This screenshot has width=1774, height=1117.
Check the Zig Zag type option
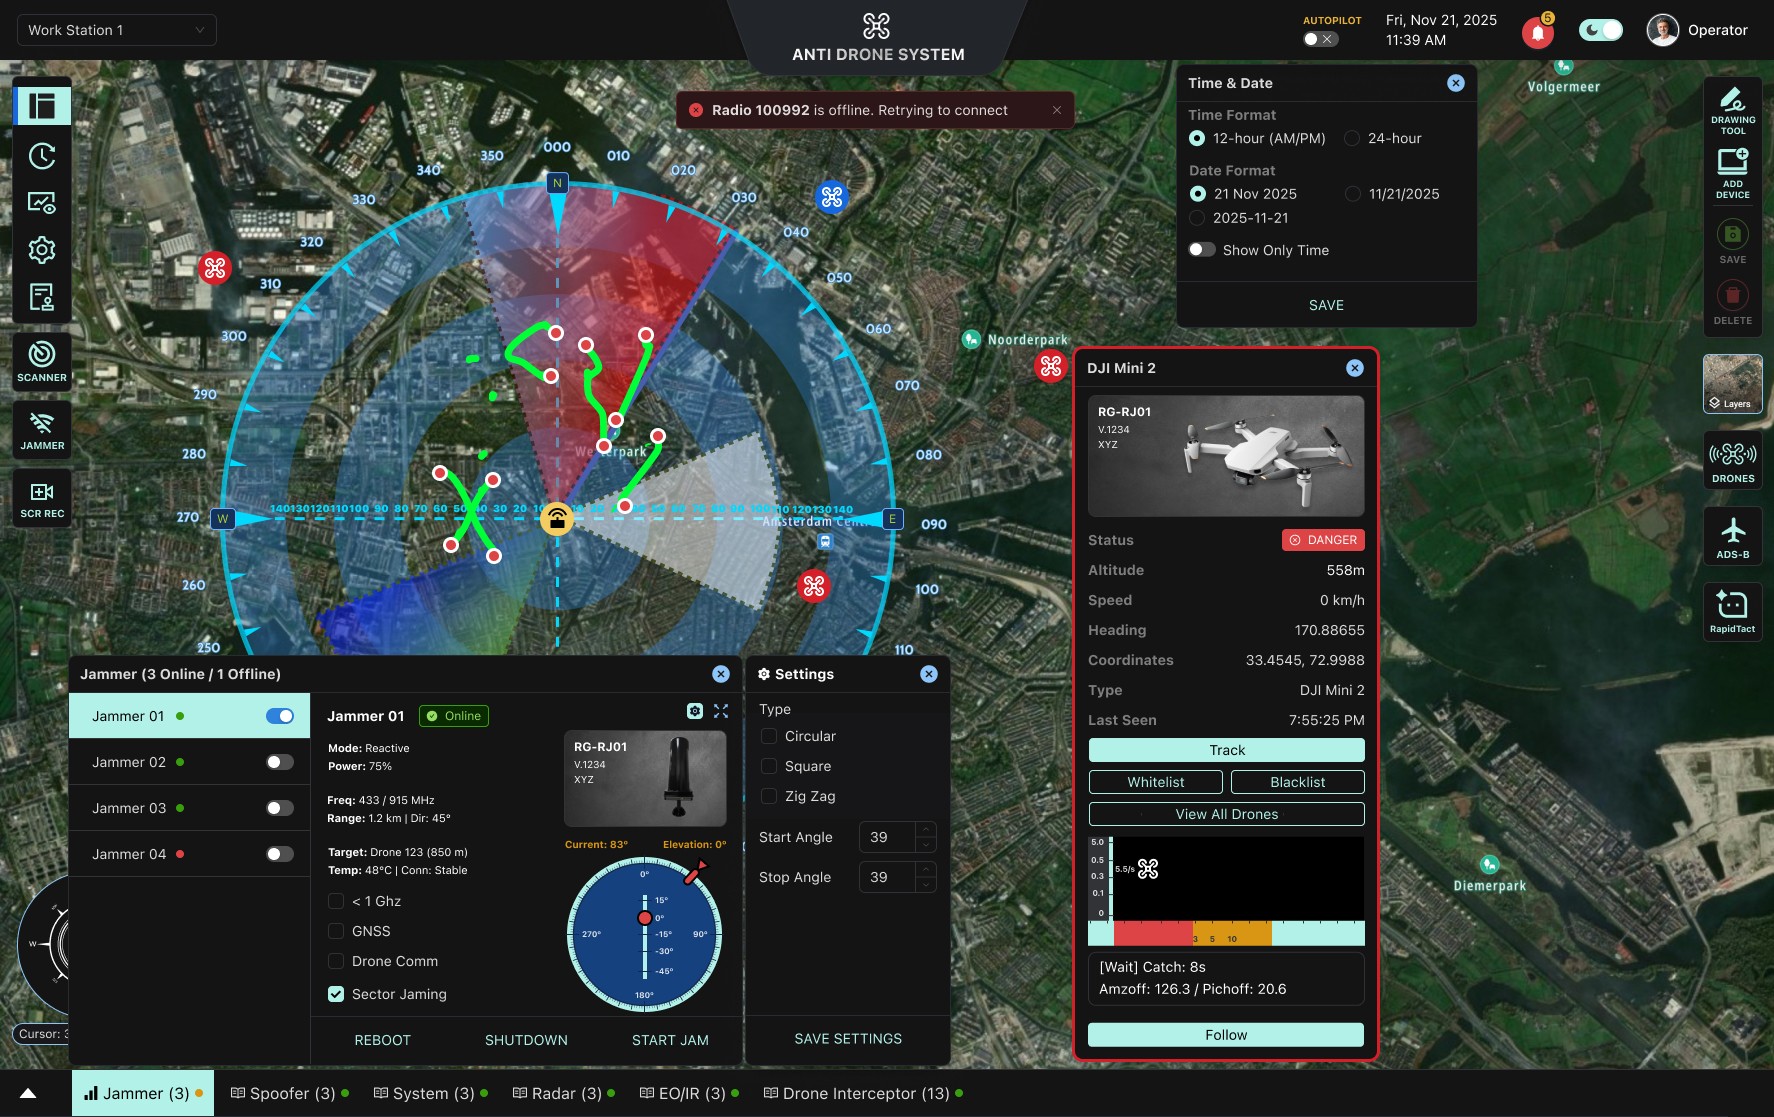(x=769, y=796)
